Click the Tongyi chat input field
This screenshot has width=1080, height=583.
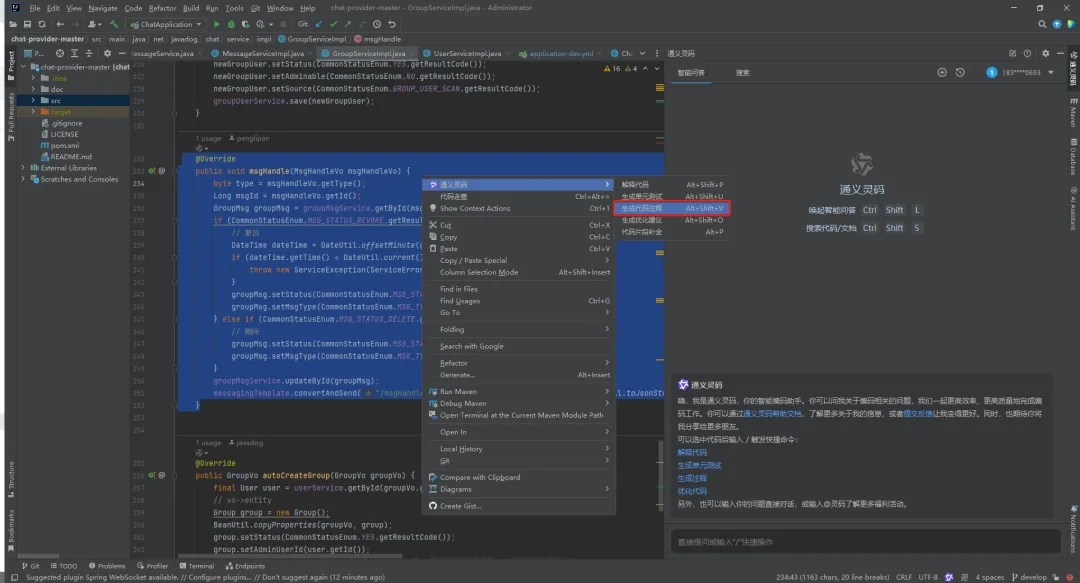pos(866,542)
